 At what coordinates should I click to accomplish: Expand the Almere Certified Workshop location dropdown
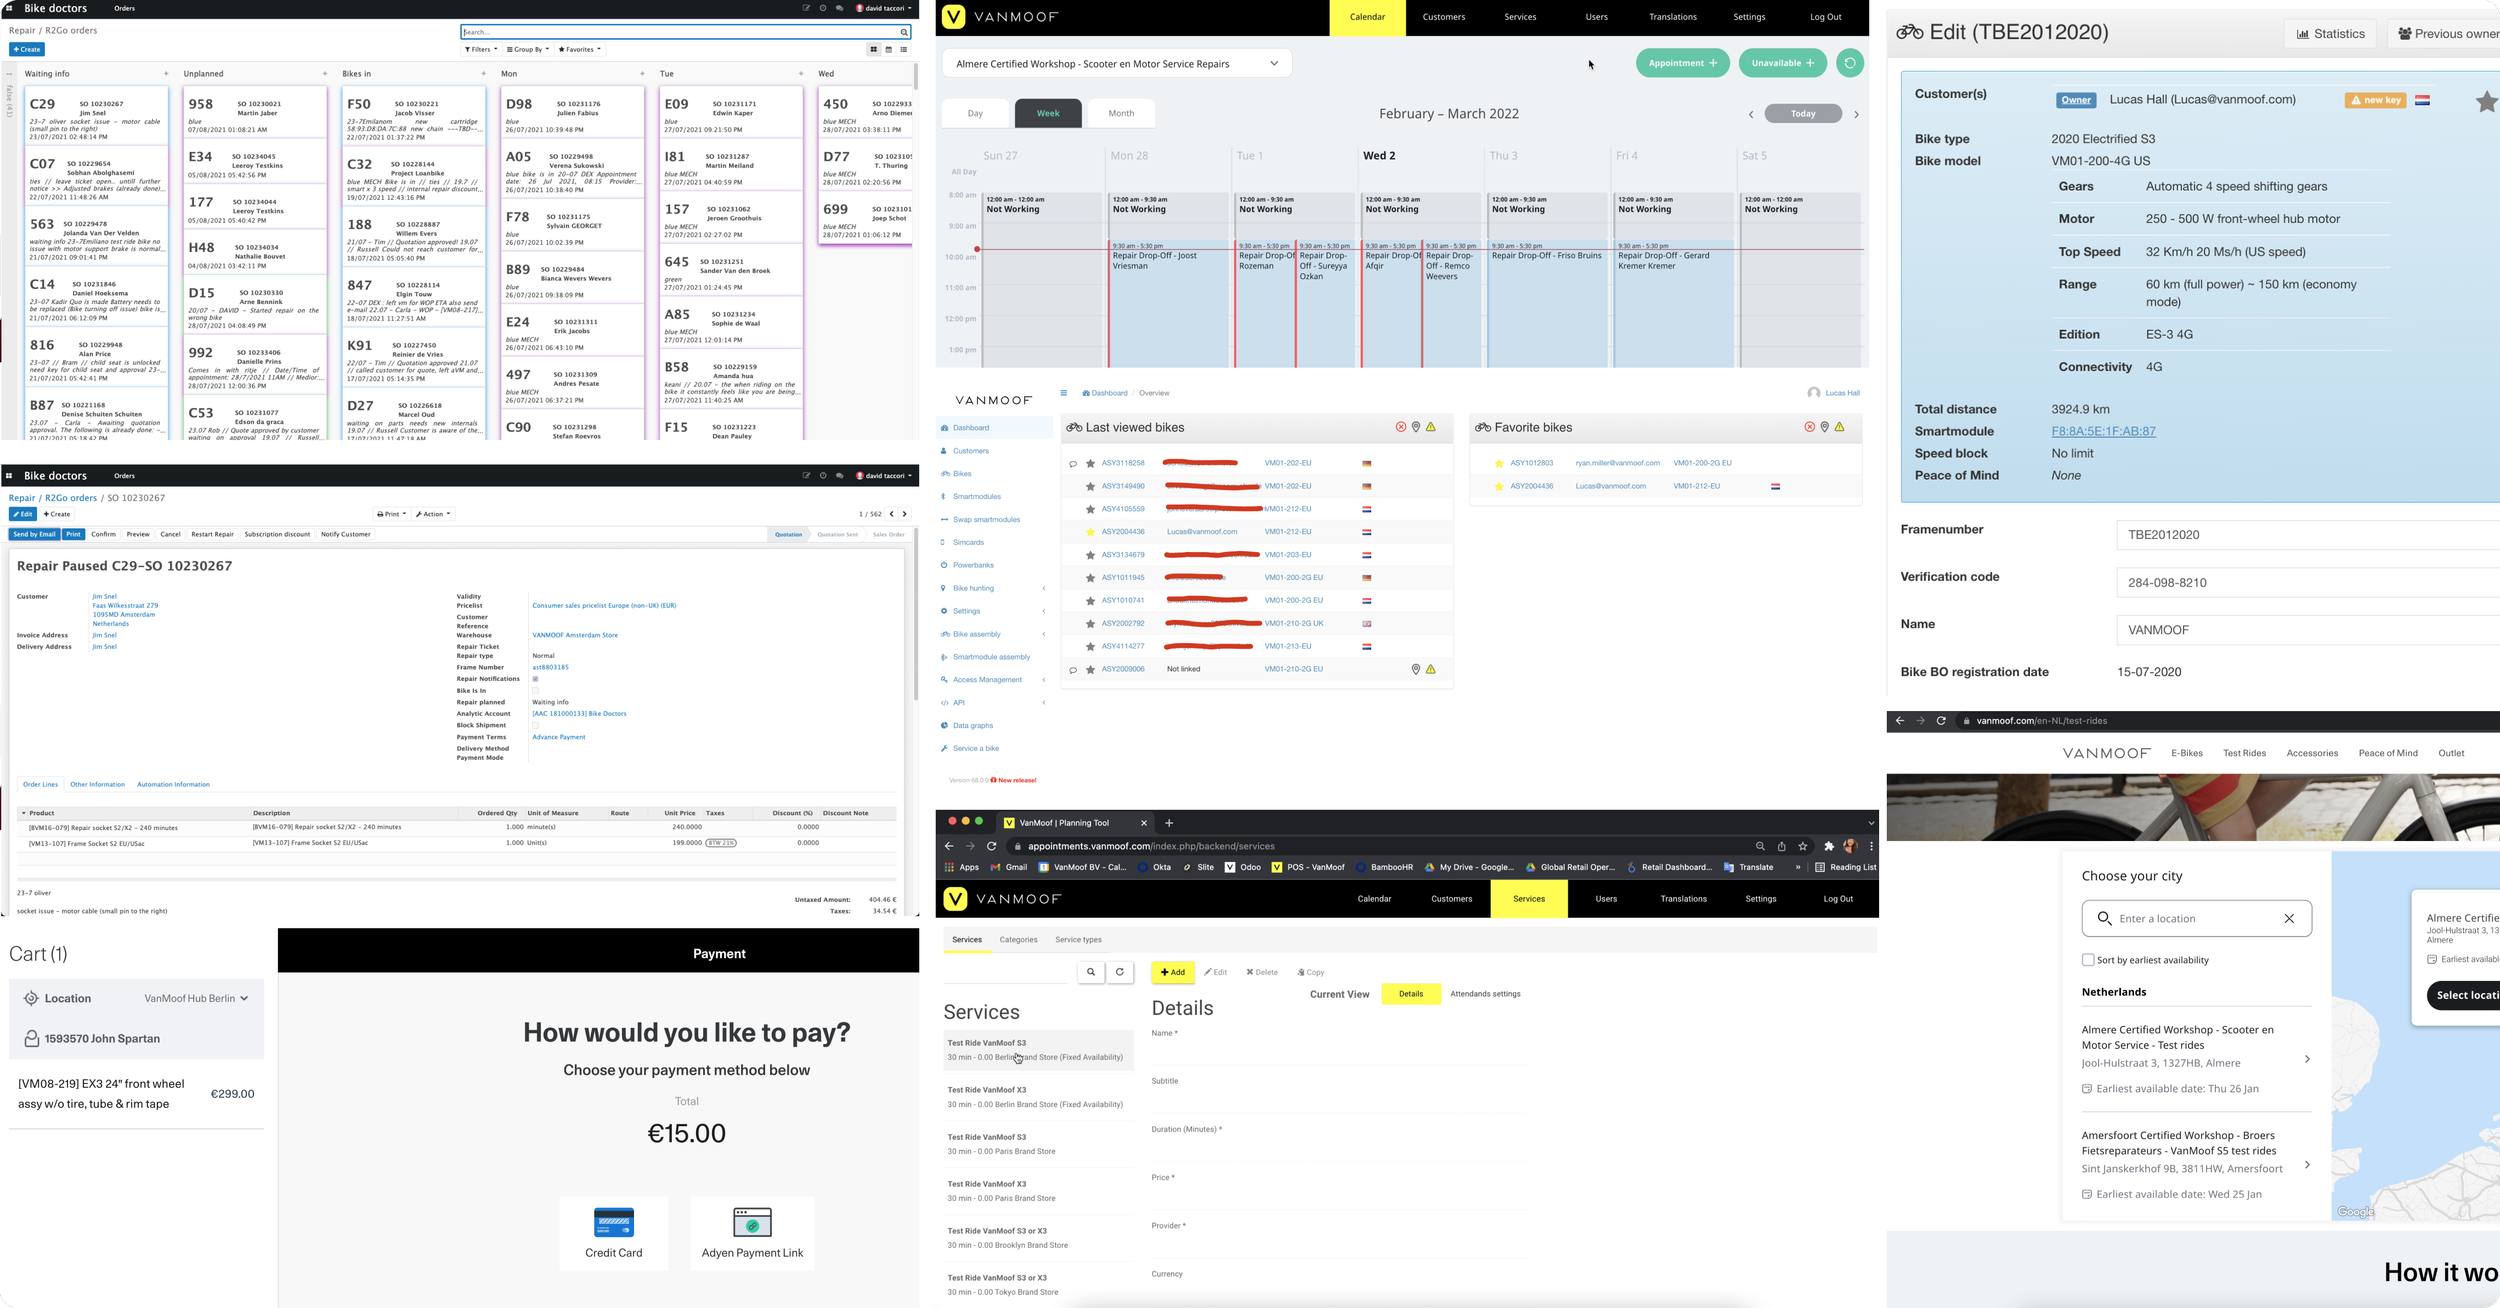pyautogui.click(x=1273, y=64)
